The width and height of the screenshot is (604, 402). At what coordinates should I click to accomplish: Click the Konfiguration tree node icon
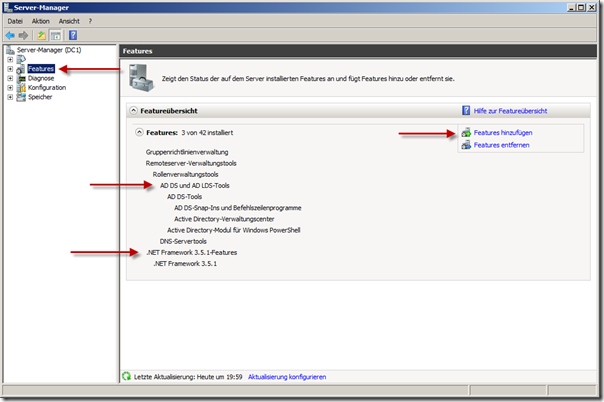(x=22, y=88)
